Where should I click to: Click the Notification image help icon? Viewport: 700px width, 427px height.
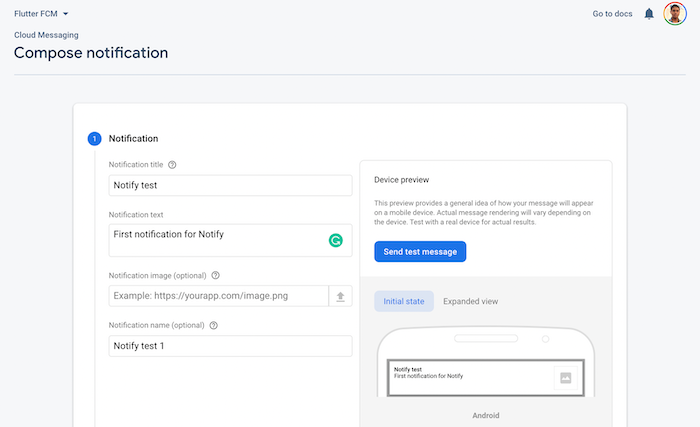pyautogui.click(x=216, y=275)
